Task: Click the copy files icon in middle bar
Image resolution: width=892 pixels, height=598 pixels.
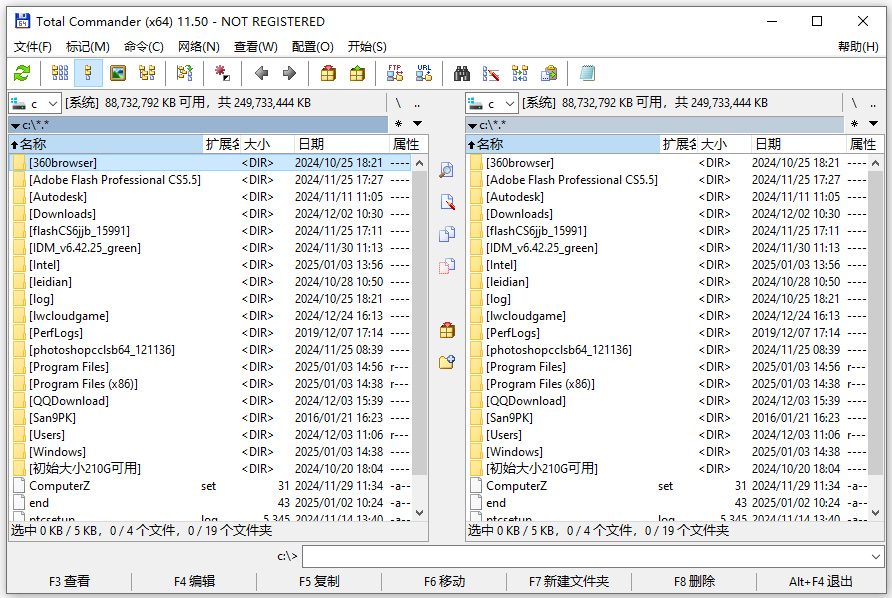Action: (447, 234)
